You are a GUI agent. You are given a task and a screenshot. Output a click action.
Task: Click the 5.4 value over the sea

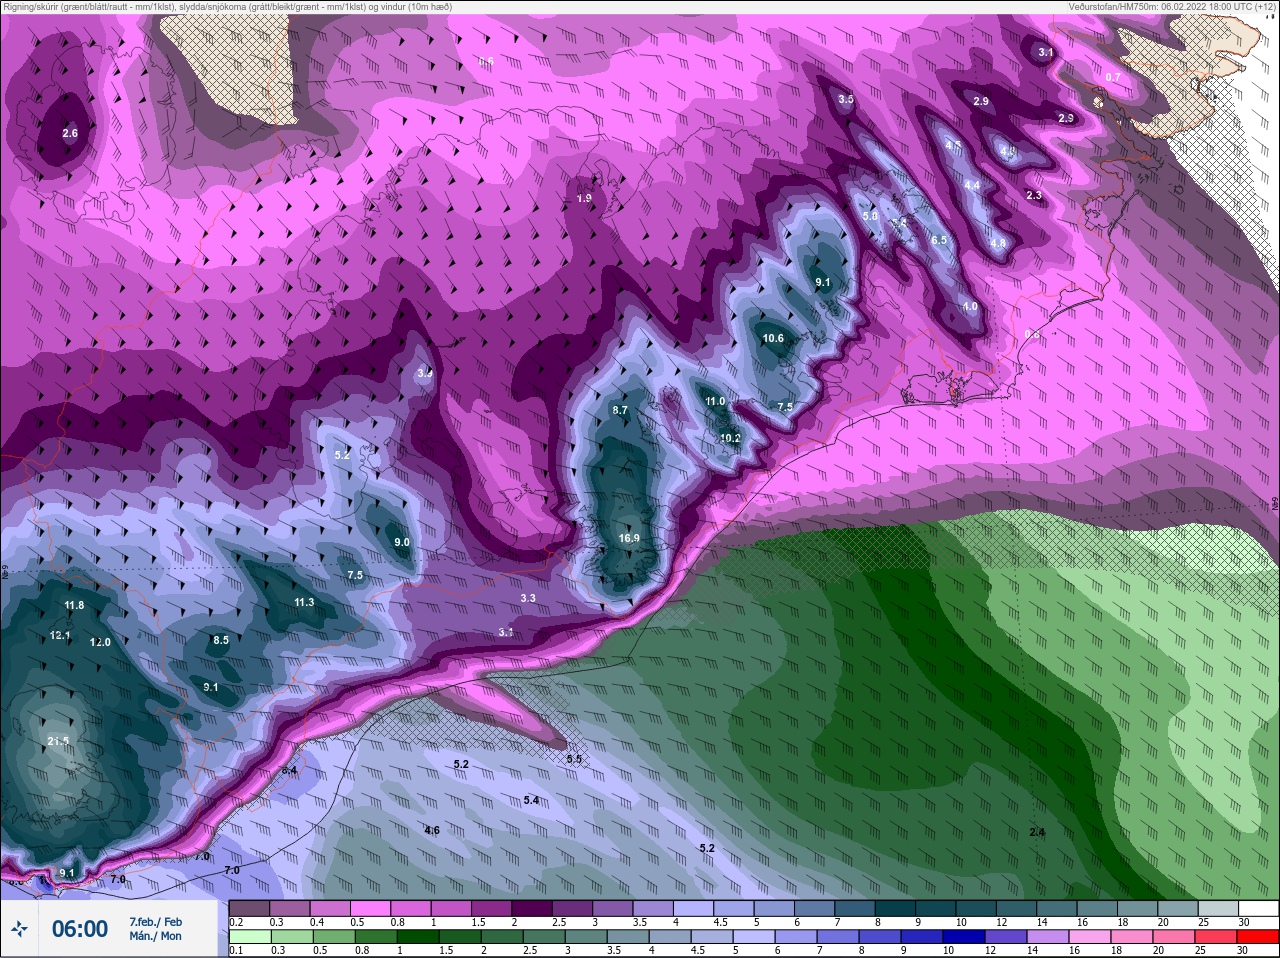click(531, 800)
